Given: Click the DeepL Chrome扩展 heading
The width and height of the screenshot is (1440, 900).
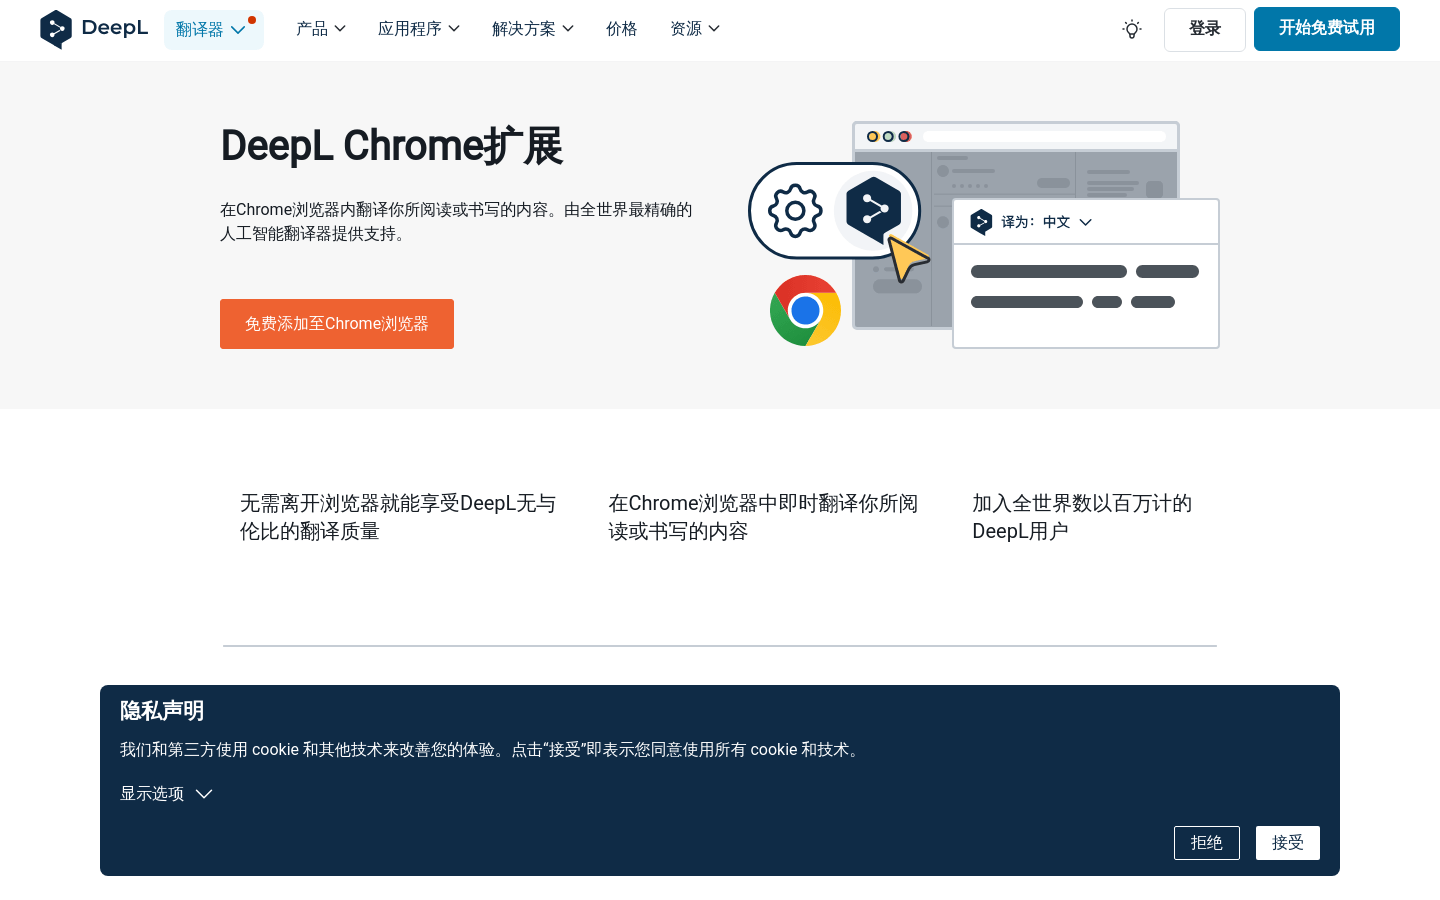Looking at the screenshot, I should tap(392, 146).
